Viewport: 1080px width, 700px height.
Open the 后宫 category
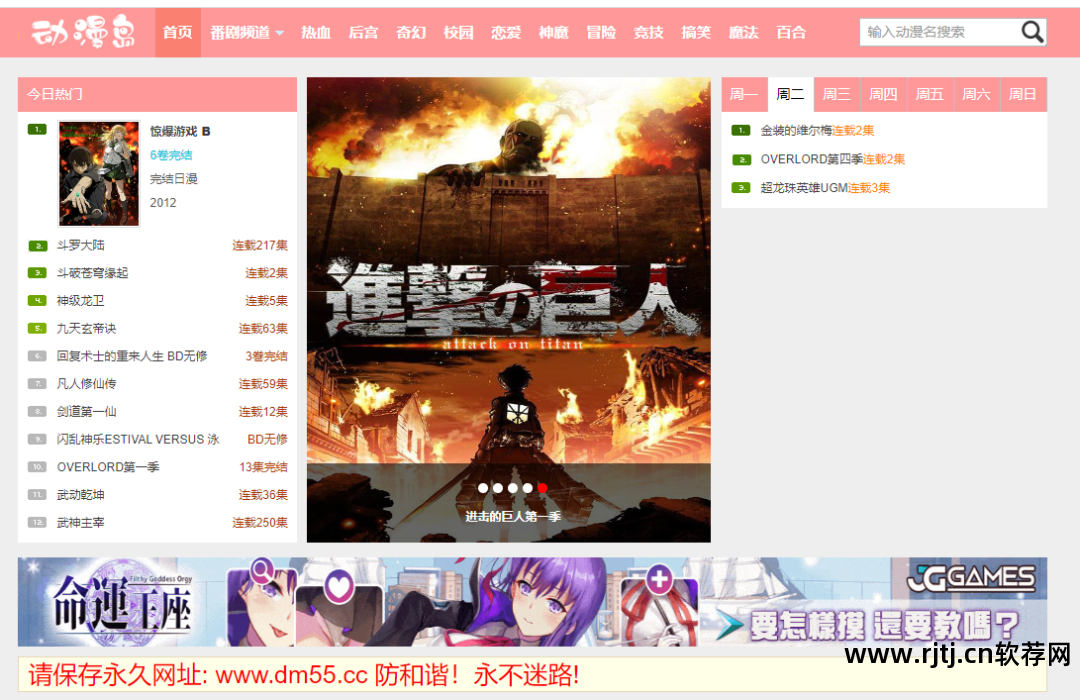(x=363, y=32)
